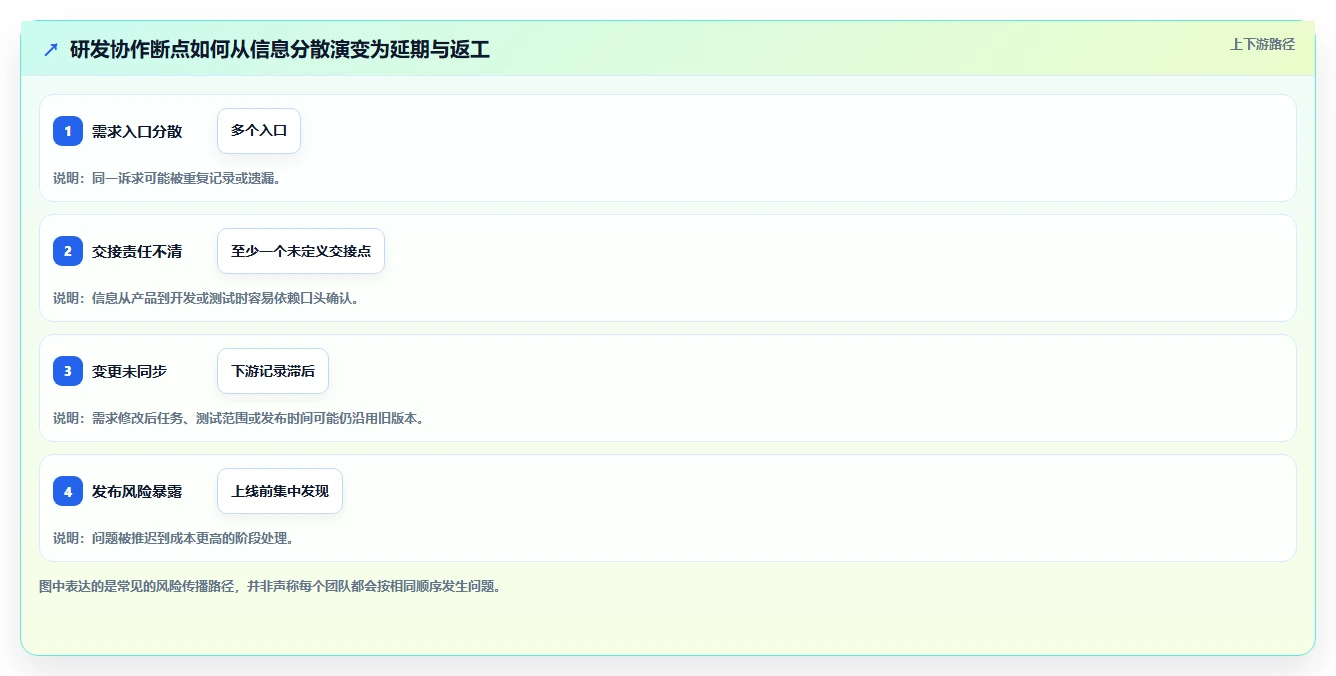1336x676 pixels.
Task: Click the 上下游路径 label in the header
Action: click(1262, 44)
